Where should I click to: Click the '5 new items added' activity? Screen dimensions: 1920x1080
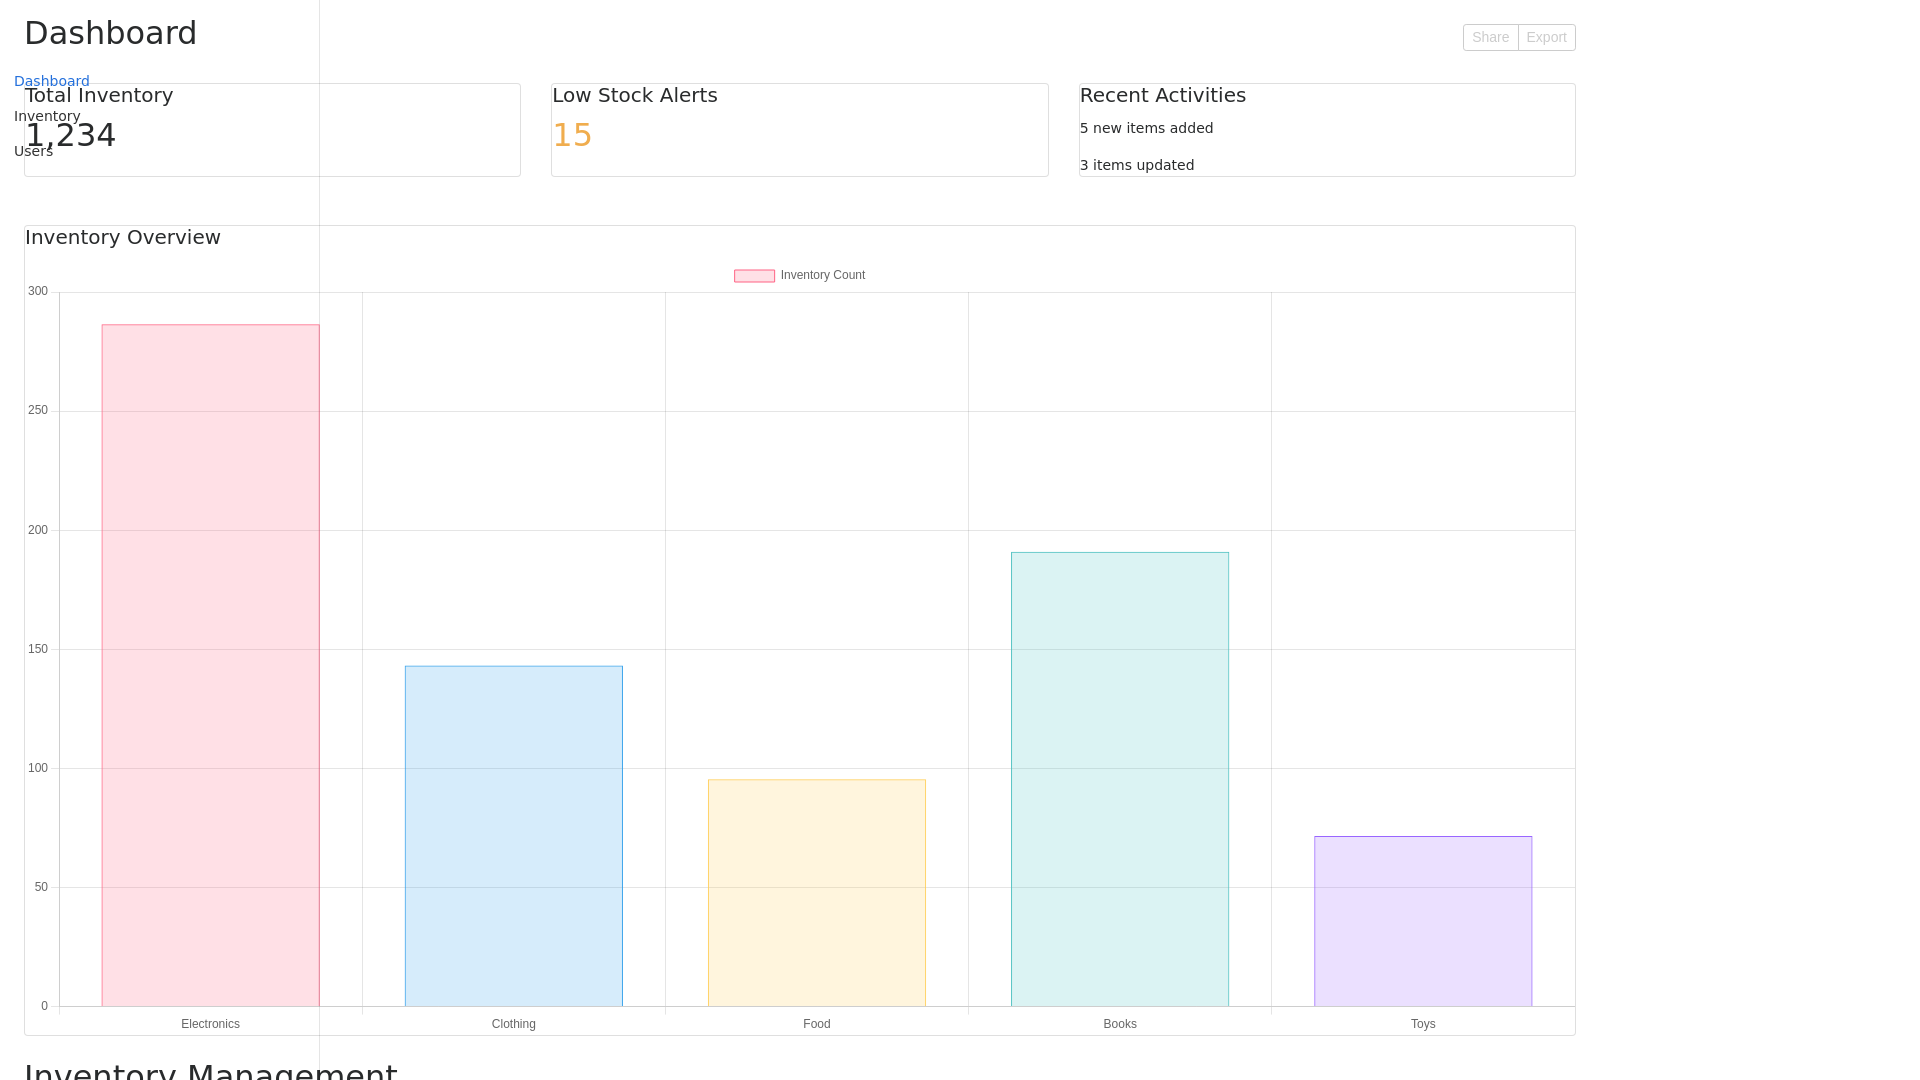(1146, 128)
